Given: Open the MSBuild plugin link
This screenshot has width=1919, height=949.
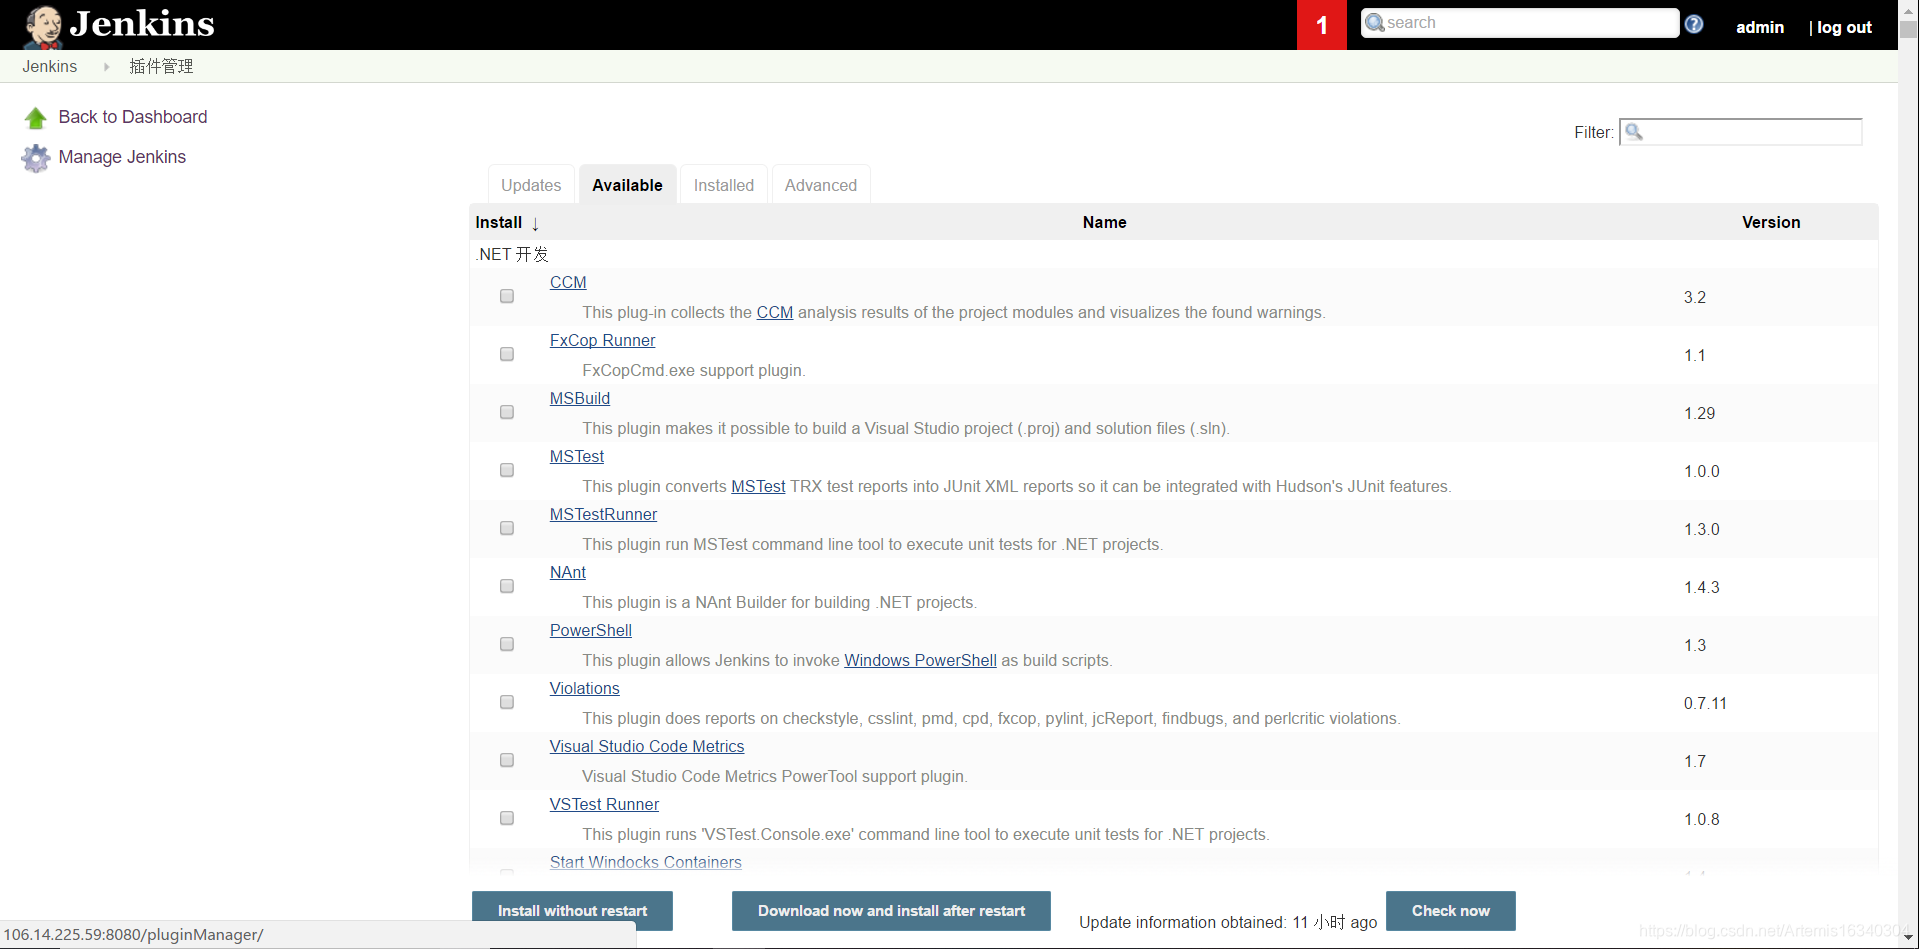Looking at the screenshot, I should pos(580,399).
